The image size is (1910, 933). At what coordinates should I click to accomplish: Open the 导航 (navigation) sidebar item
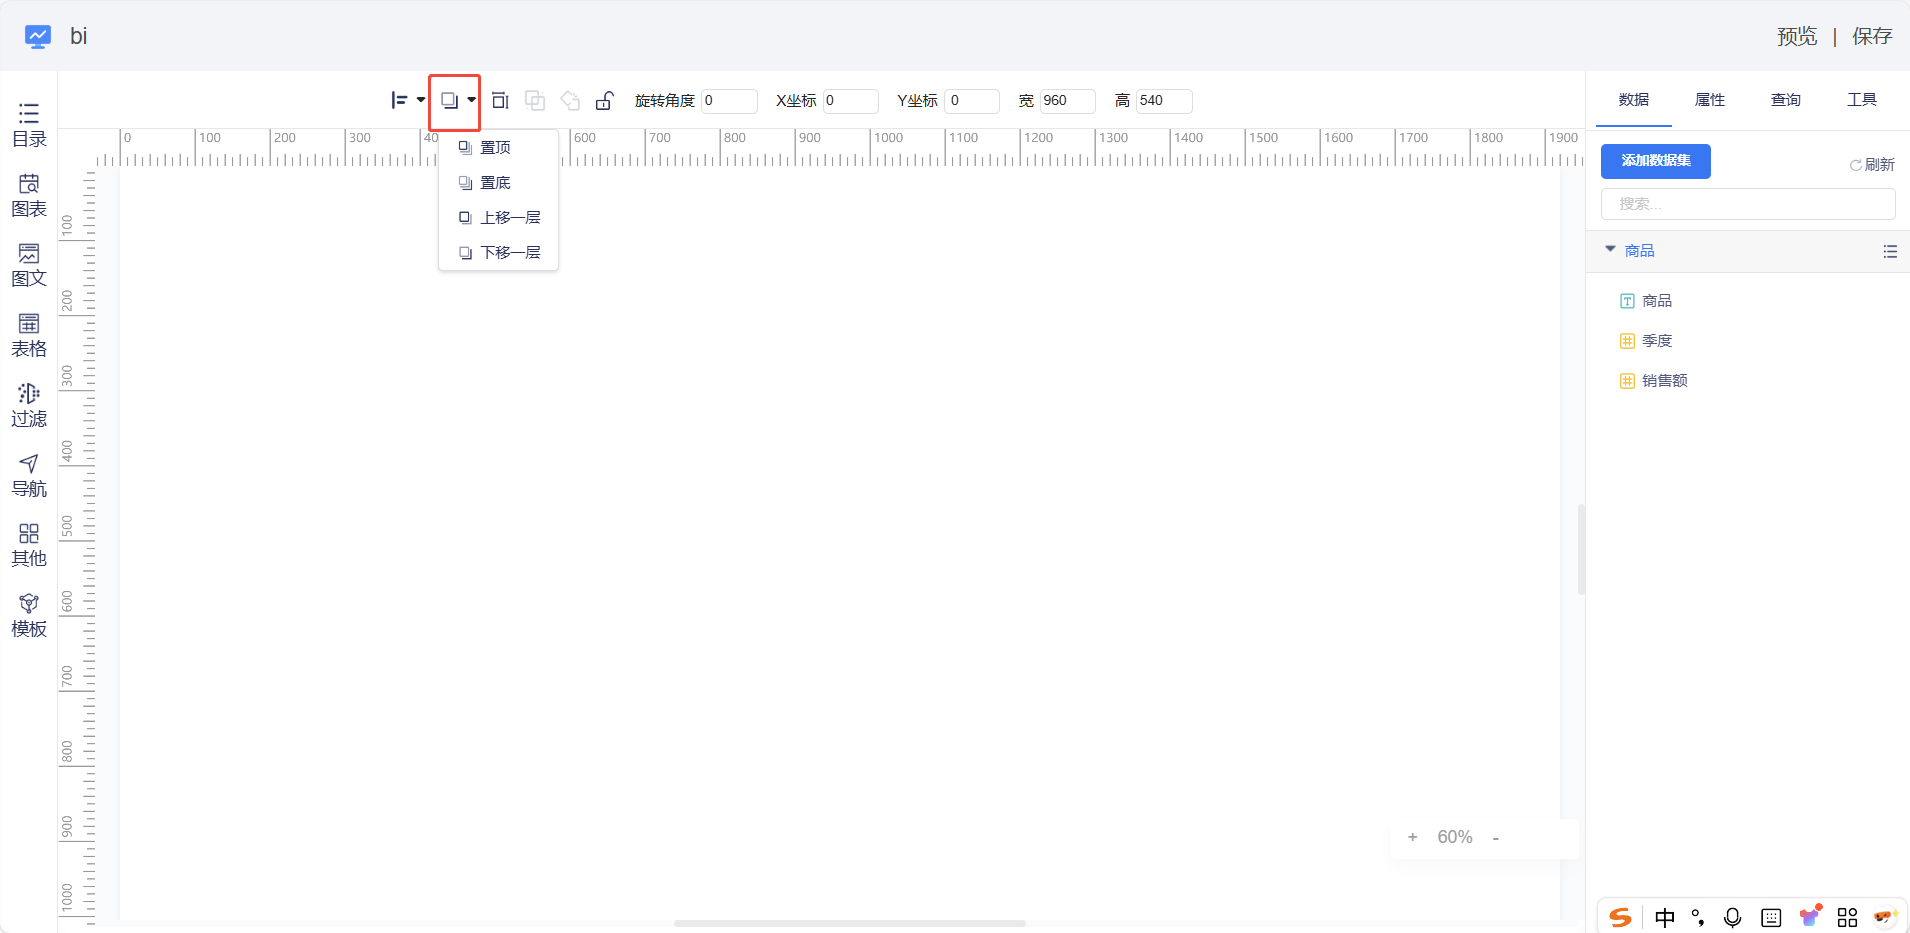pos(29,475)
